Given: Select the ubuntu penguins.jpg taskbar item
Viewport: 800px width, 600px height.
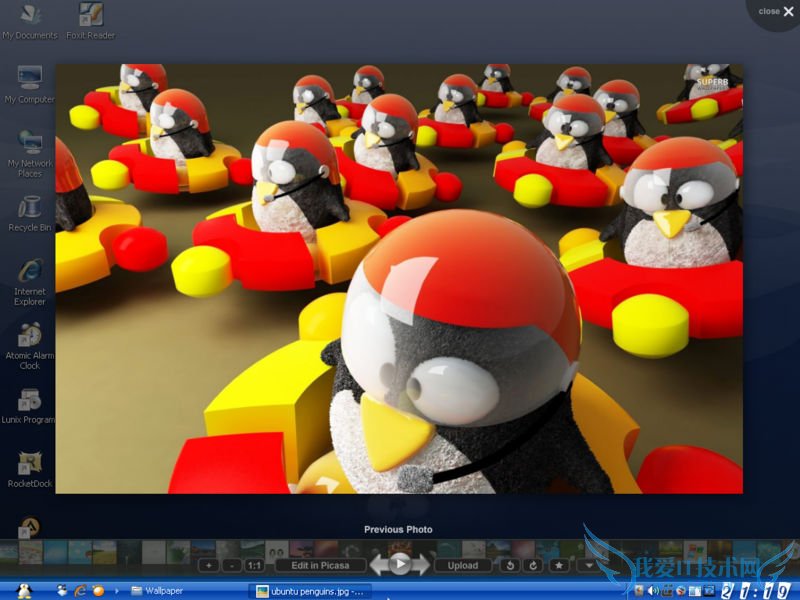Looking at the screenshot, I should pyautogui.click(x=310, y=591).
